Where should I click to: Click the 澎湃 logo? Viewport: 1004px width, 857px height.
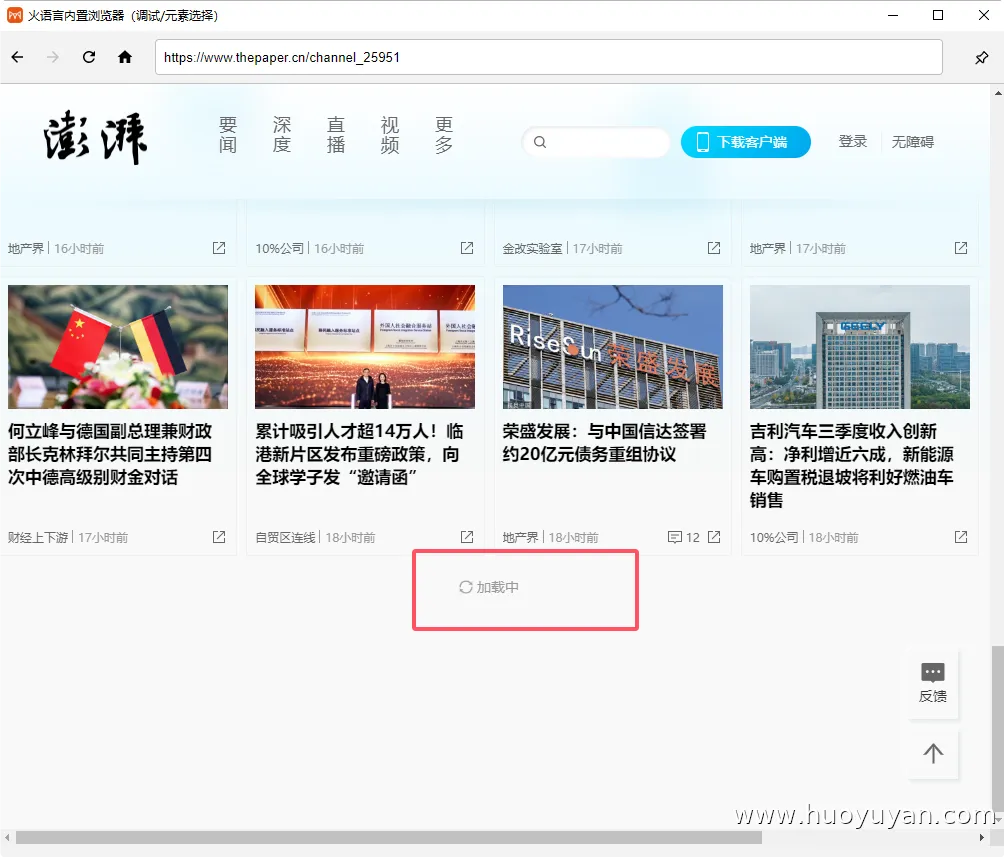(95, 138)
